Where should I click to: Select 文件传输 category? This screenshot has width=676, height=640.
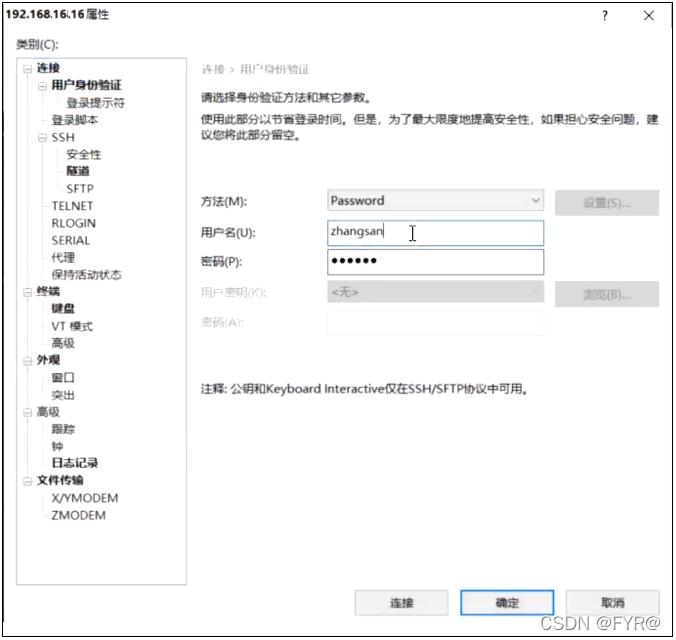click(x=60, y=480)
